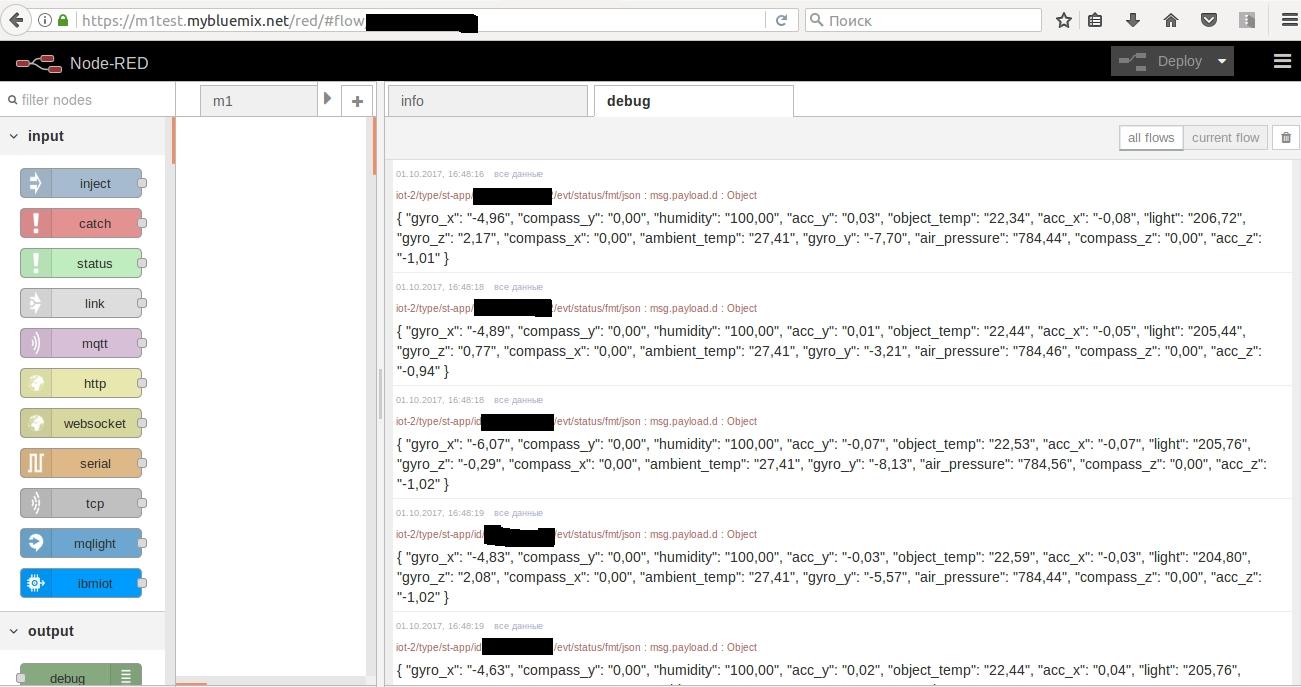Show site identity info icon
Image resolution: width=1301 pixels, height=687 pixels.
pos(45,20)
